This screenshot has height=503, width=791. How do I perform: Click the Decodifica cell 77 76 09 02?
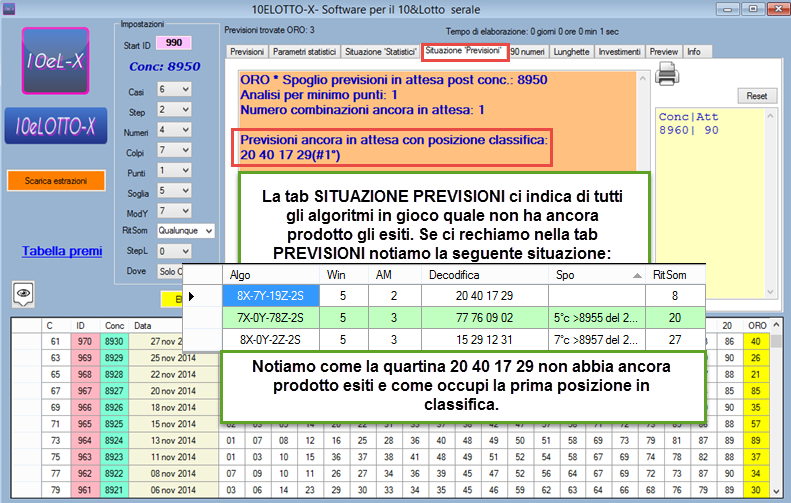pos(485,318)
